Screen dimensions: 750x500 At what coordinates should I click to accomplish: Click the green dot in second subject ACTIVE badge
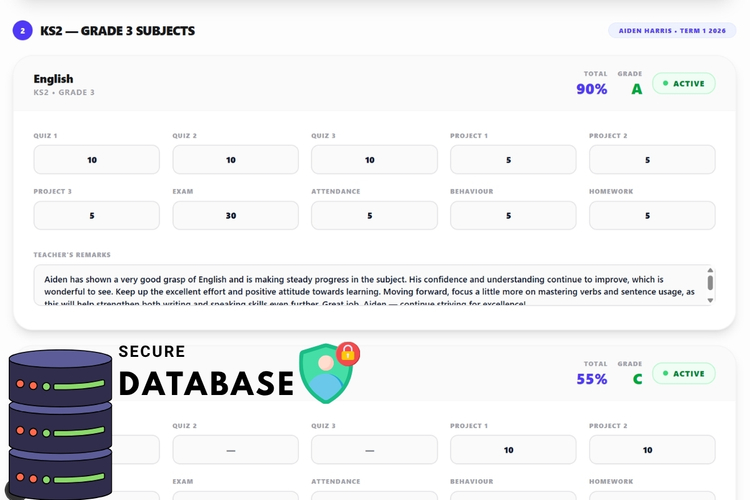(x=665, y=373)
